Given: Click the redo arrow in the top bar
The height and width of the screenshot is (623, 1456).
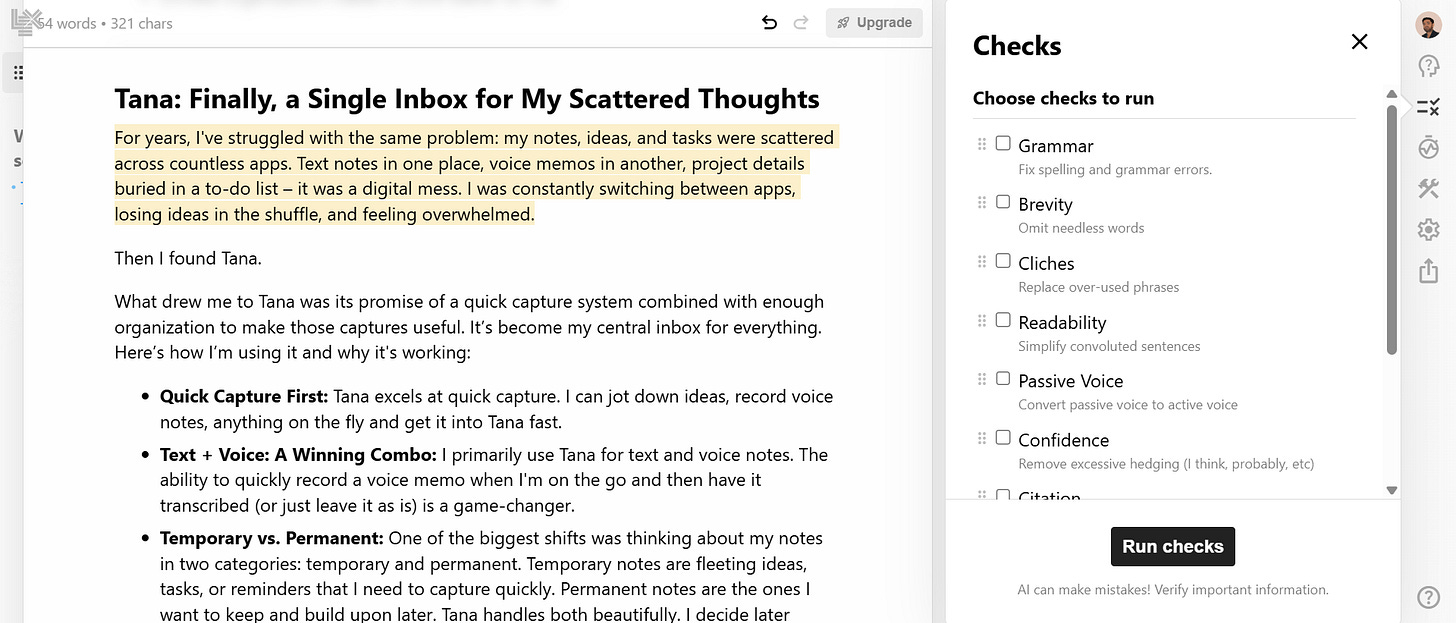Looking at the screenshot, I should [800, 22].
